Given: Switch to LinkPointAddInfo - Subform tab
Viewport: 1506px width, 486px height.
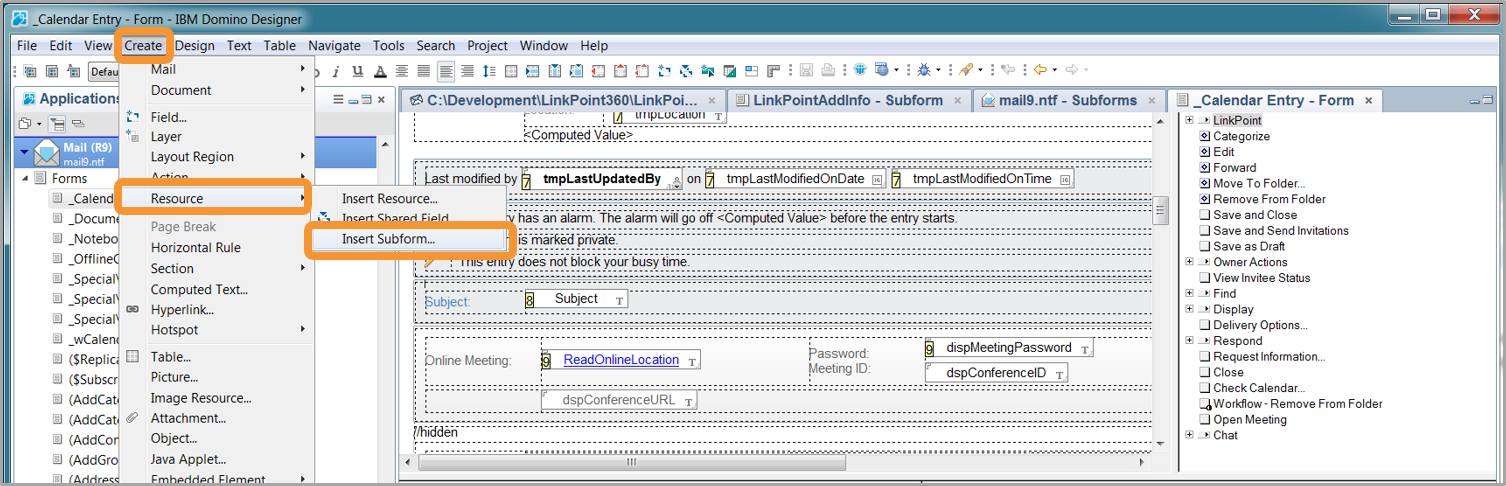Looking at the screenshot, I should 848,100.
